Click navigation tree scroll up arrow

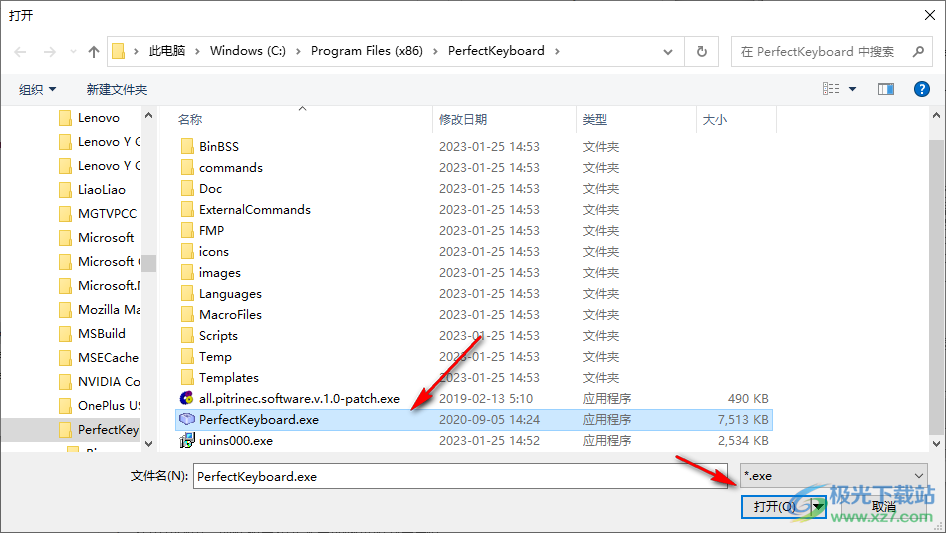coord(149,115)
